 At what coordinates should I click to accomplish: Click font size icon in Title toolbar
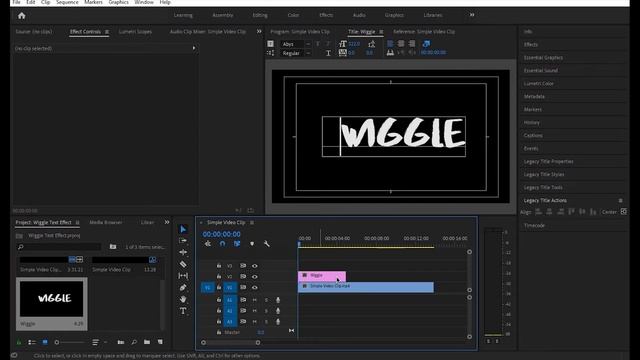point(342,44)
